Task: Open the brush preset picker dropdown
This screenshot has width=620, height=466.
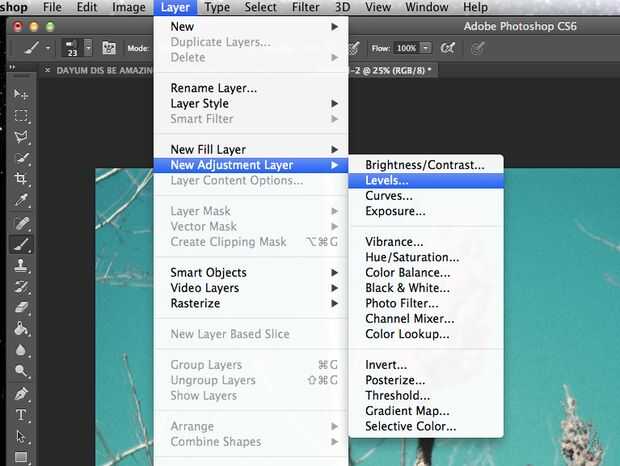Action: tap(88, 48)
